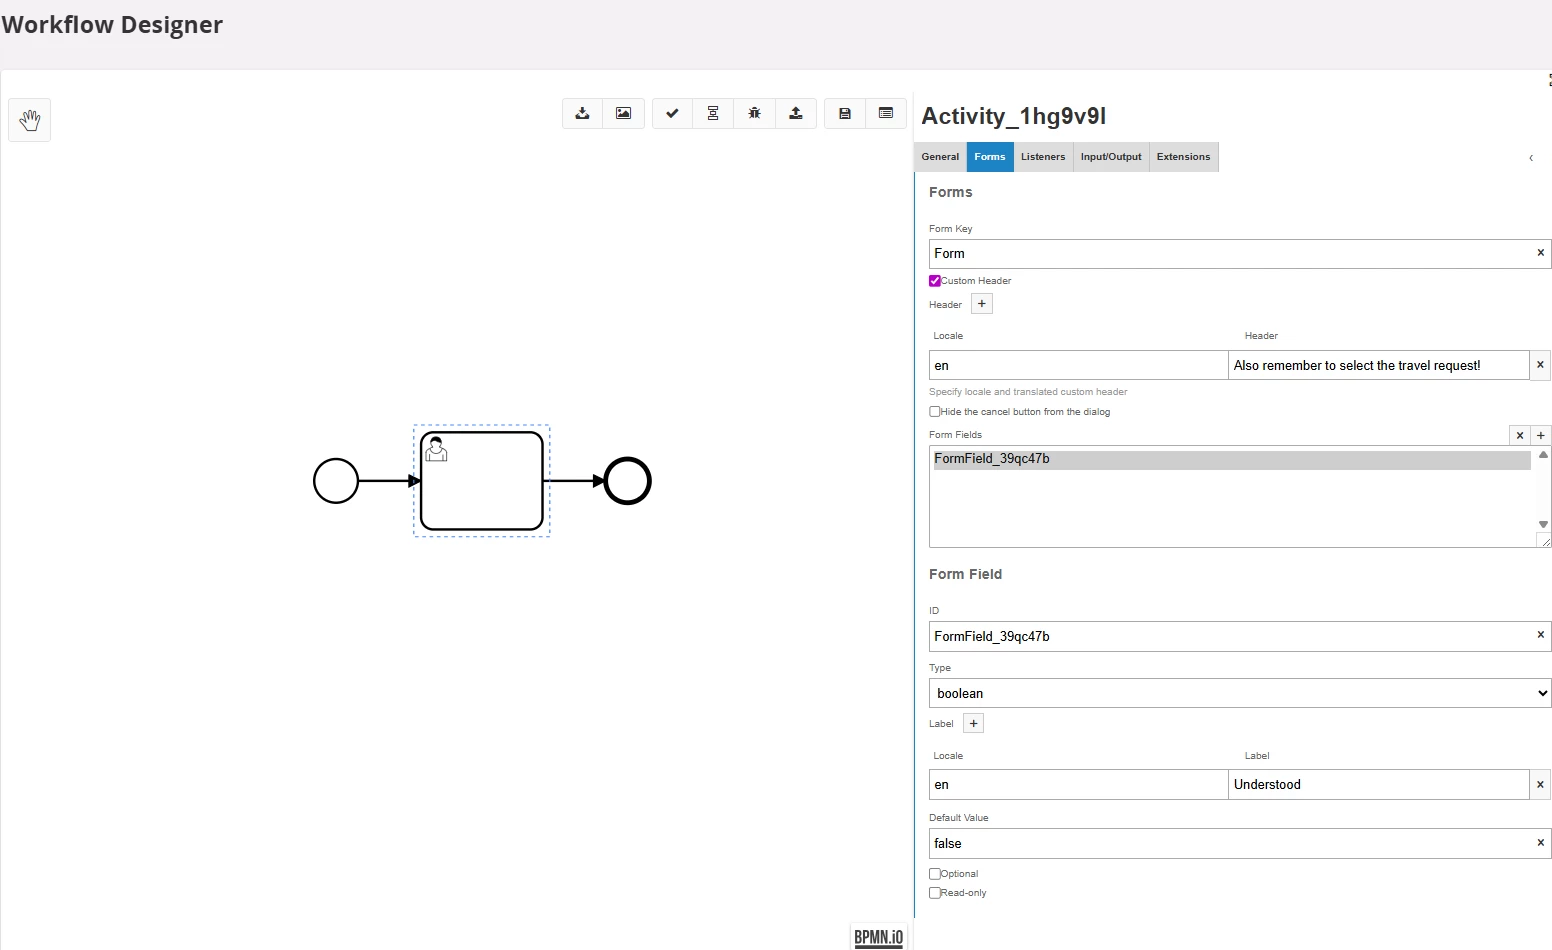Add a new form field
This screenshot has width=1552, height=950.
[1541, 435]
